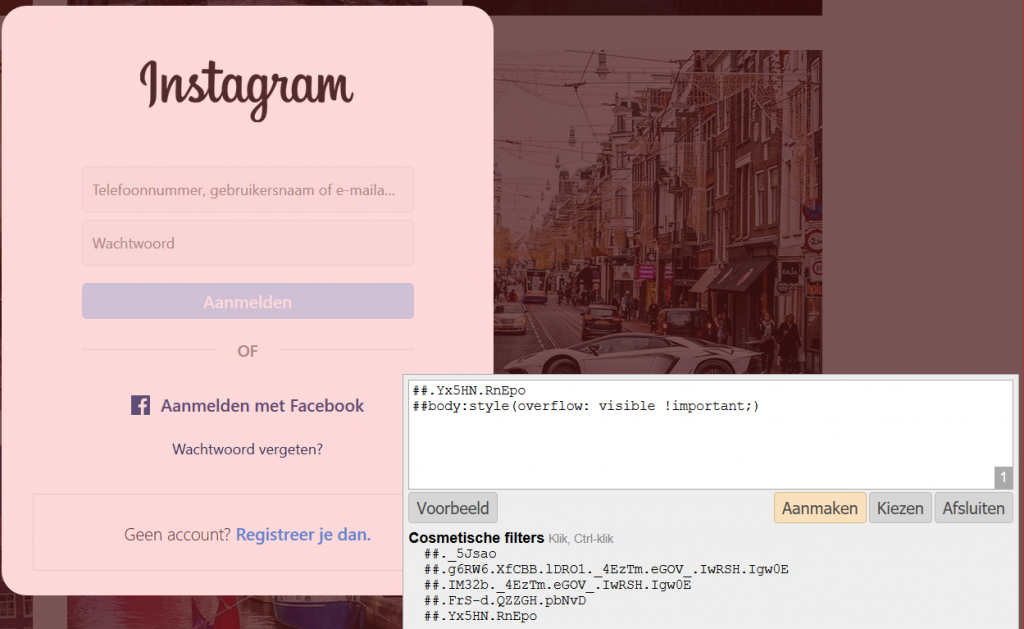Click the Aanmaken create button
The width and height of the screenshot is (1024, 629).
(x=820, y=508)
